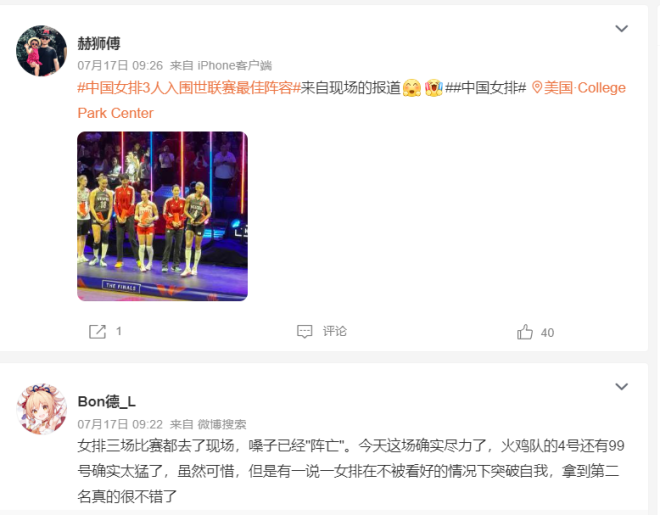This screenshot has height=515, width=660.
Task: Open Bon德_L's anime avatar
Action: 41,409
